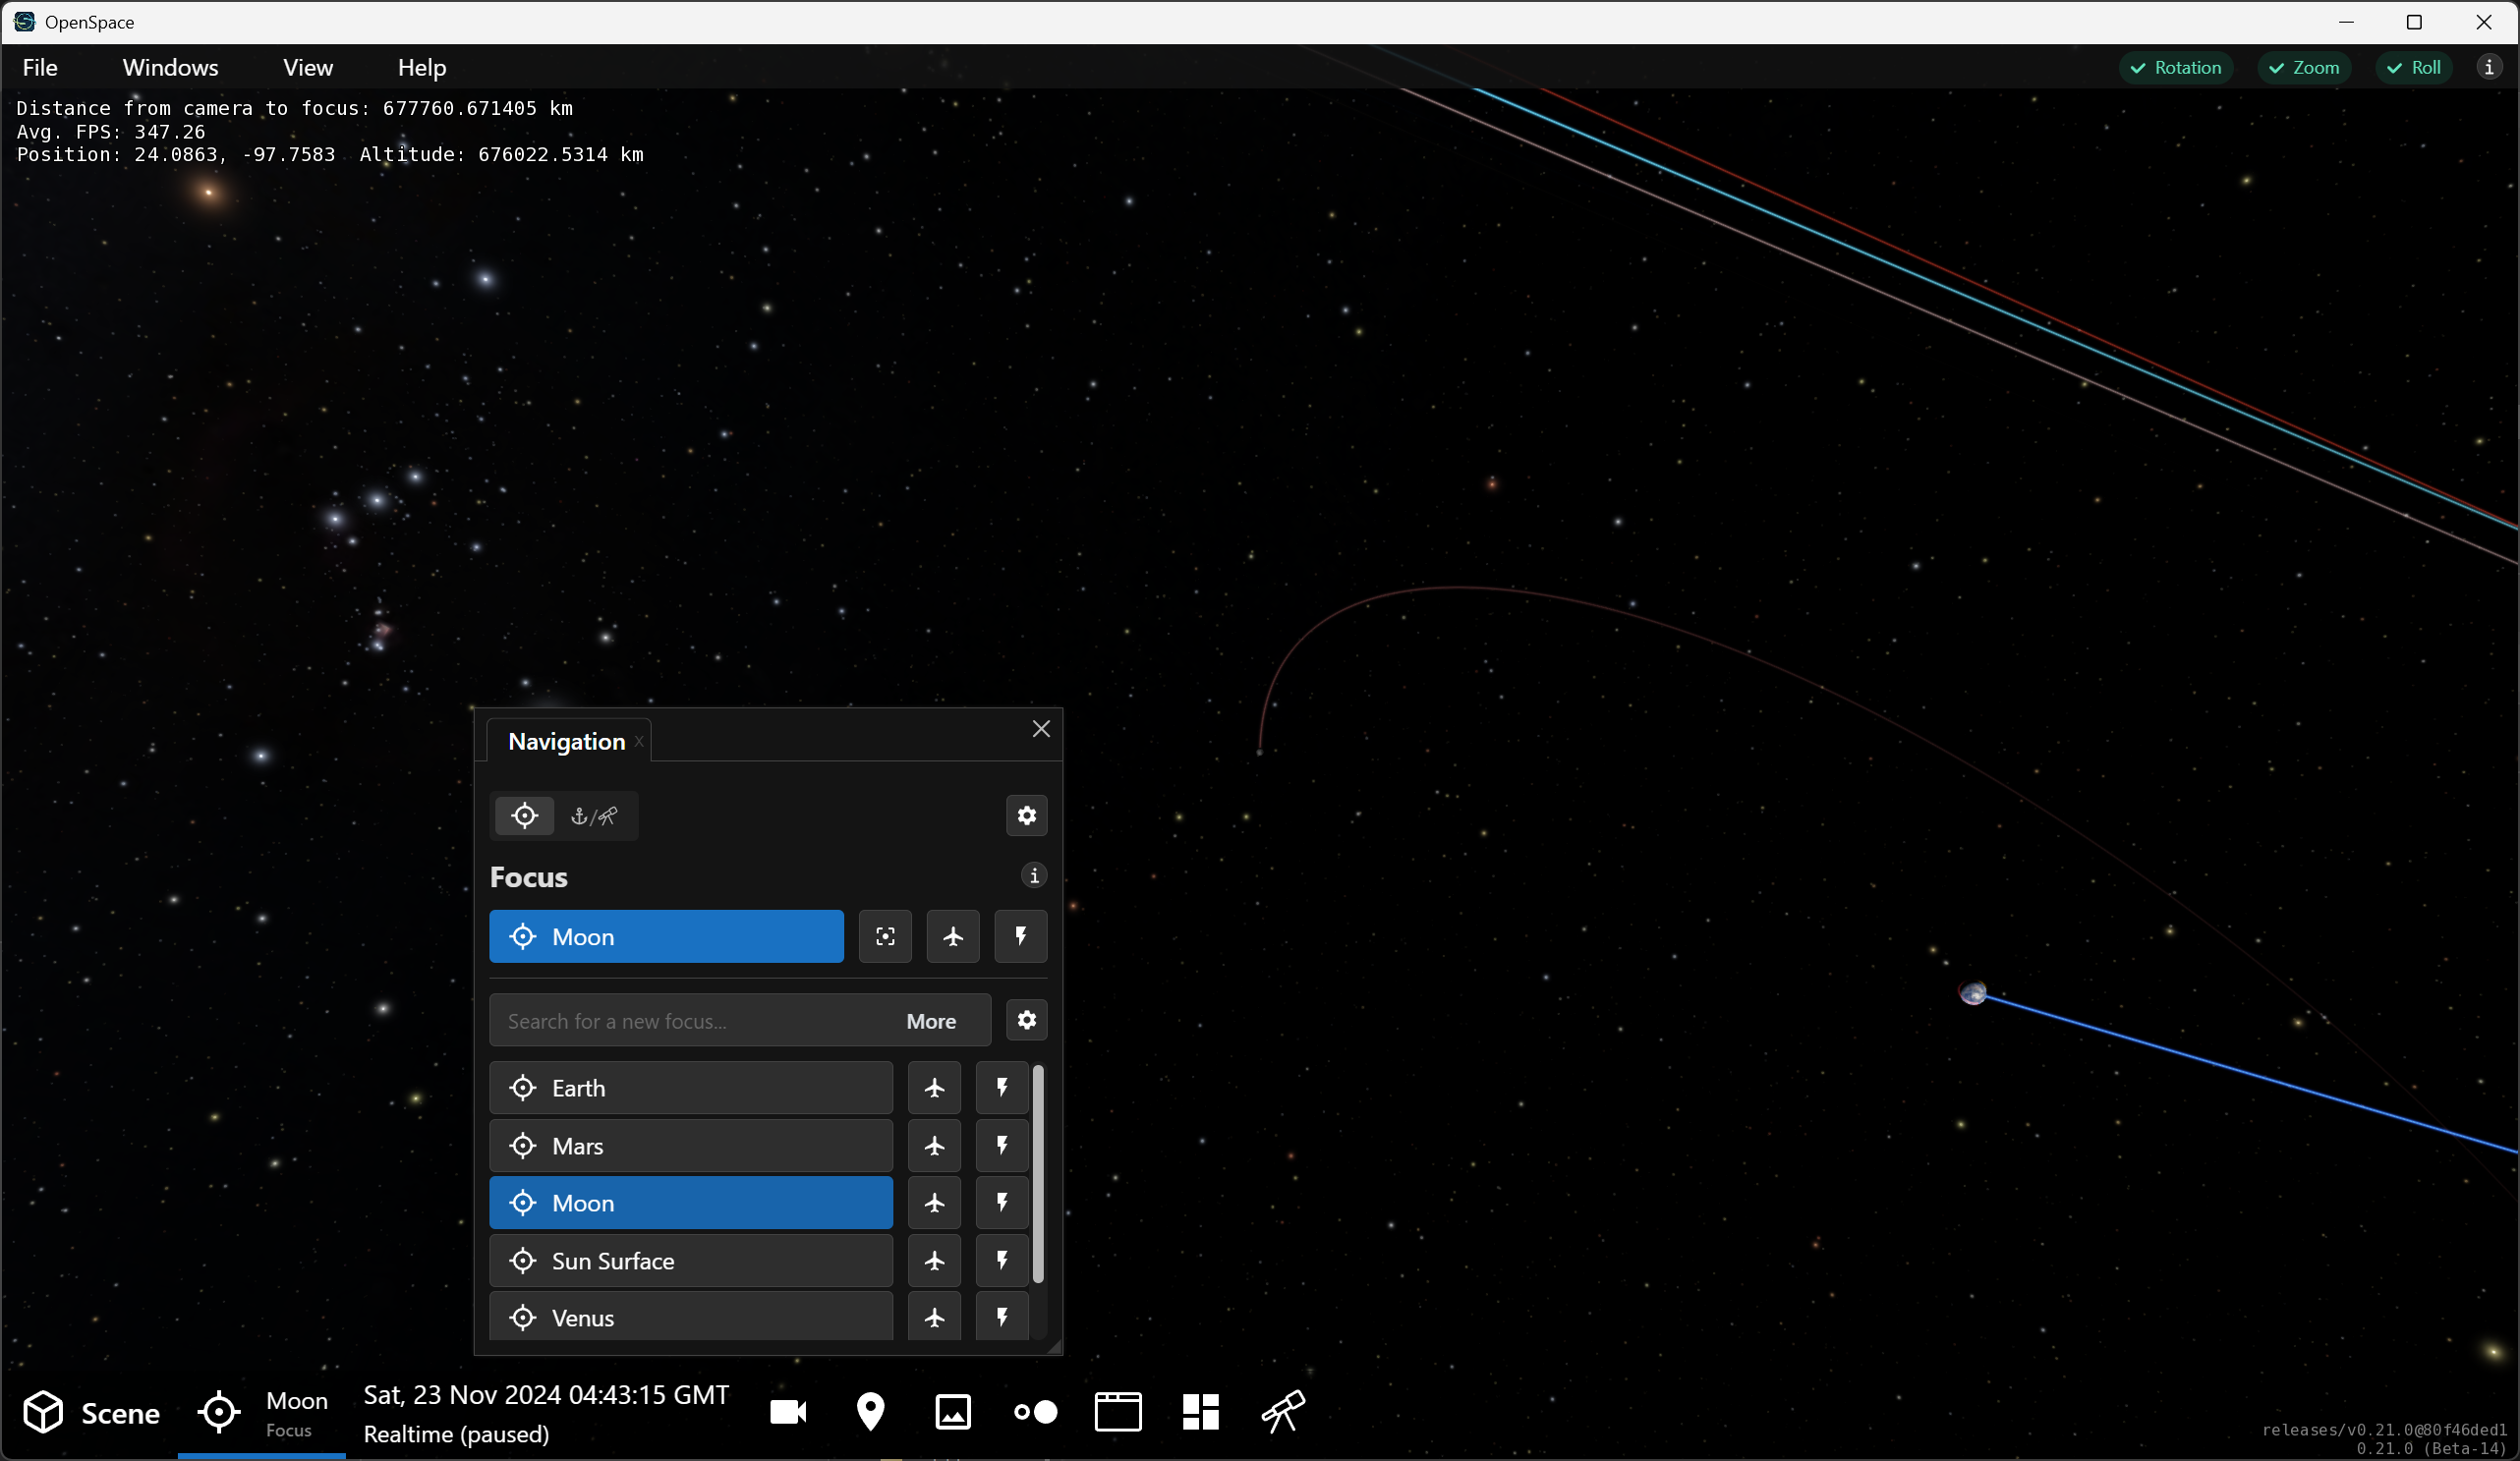Jump instantly to the current focus Moon
Image resolution: width=2520 pixels, height=1461 pixels.
tap(1021, 936)
